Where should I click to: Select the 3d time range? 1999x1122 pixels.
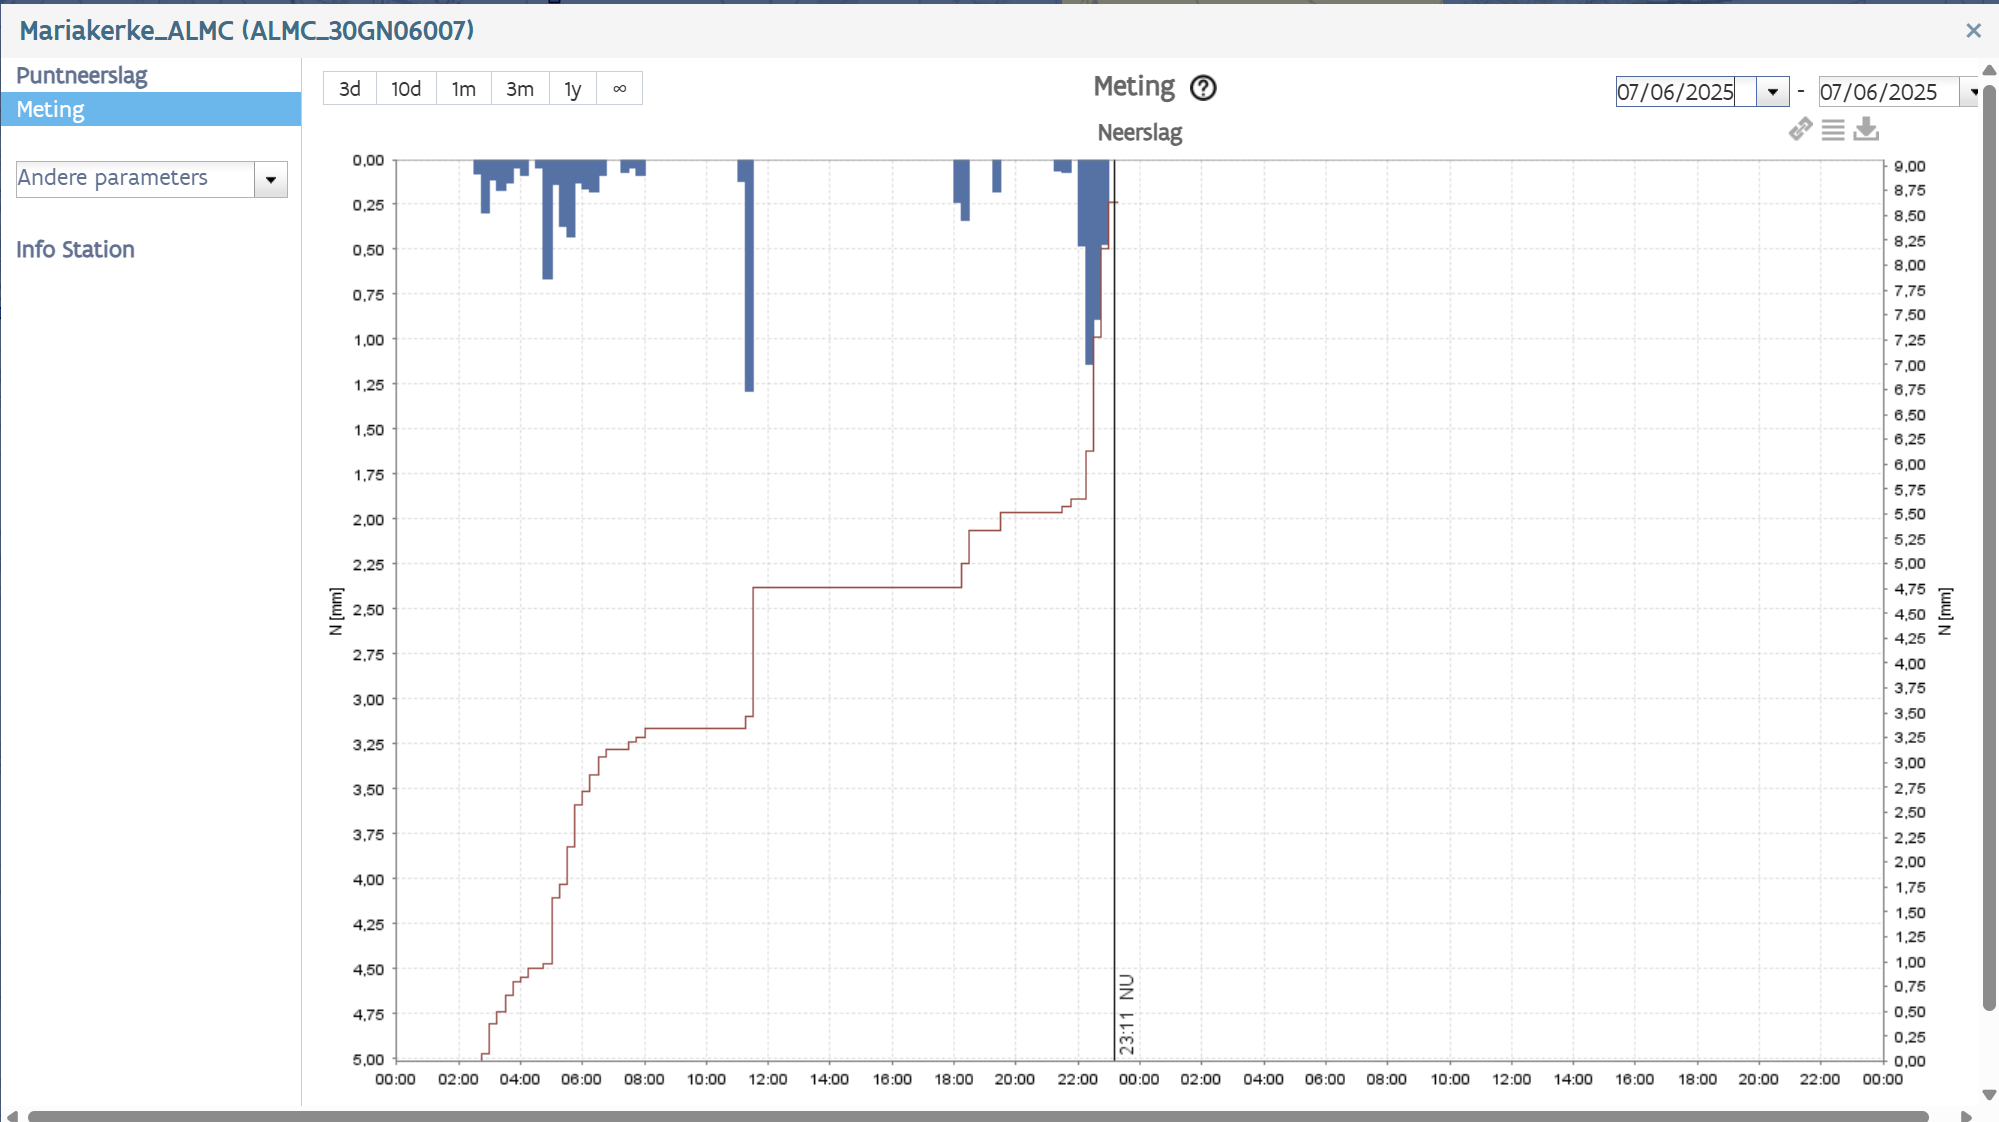[x=349, y=89]
